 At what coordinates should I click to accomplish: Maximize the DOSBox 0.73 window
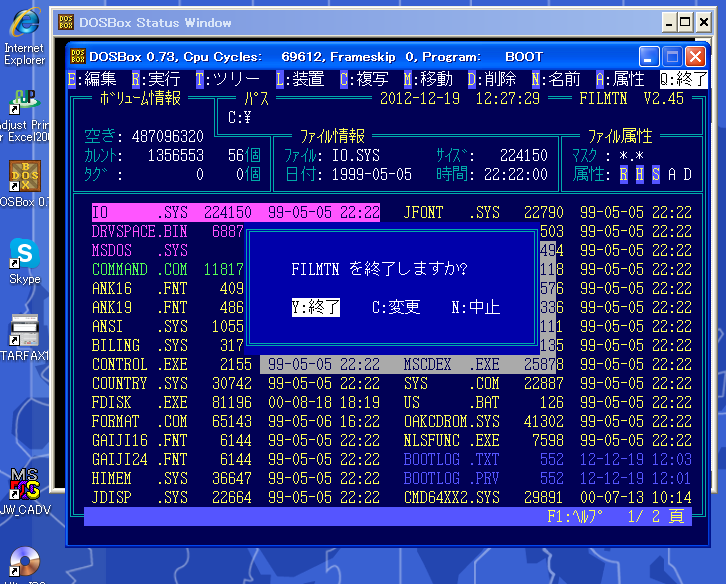[x=672, y=57]
